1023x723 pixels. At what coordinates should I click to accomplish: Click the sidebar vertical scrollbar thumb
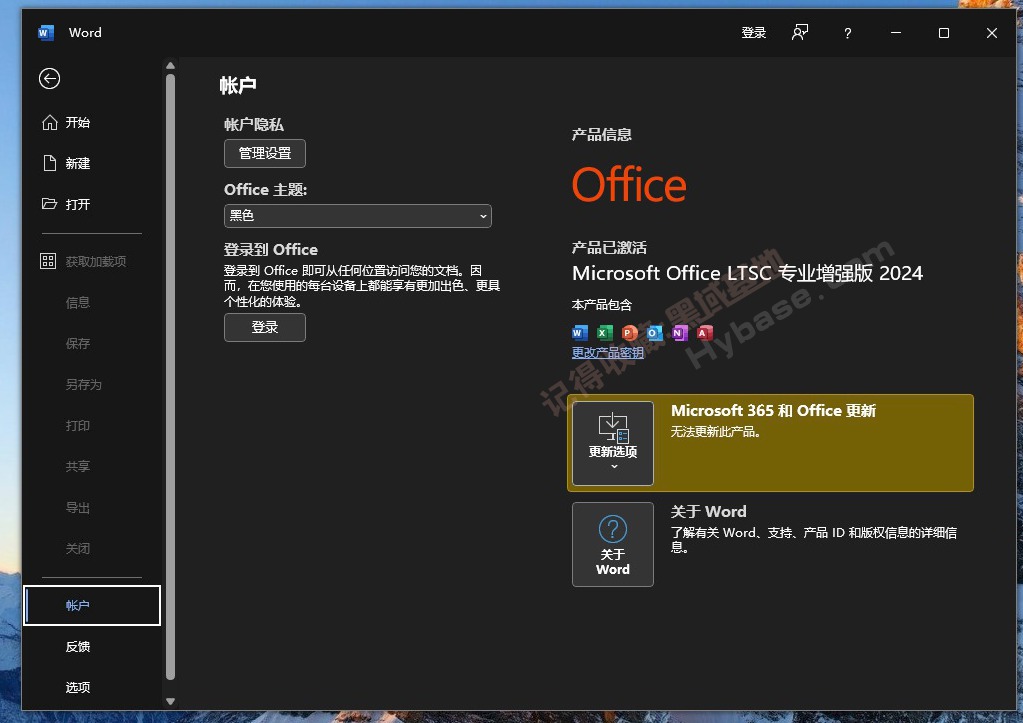click(x=170, y=377)
